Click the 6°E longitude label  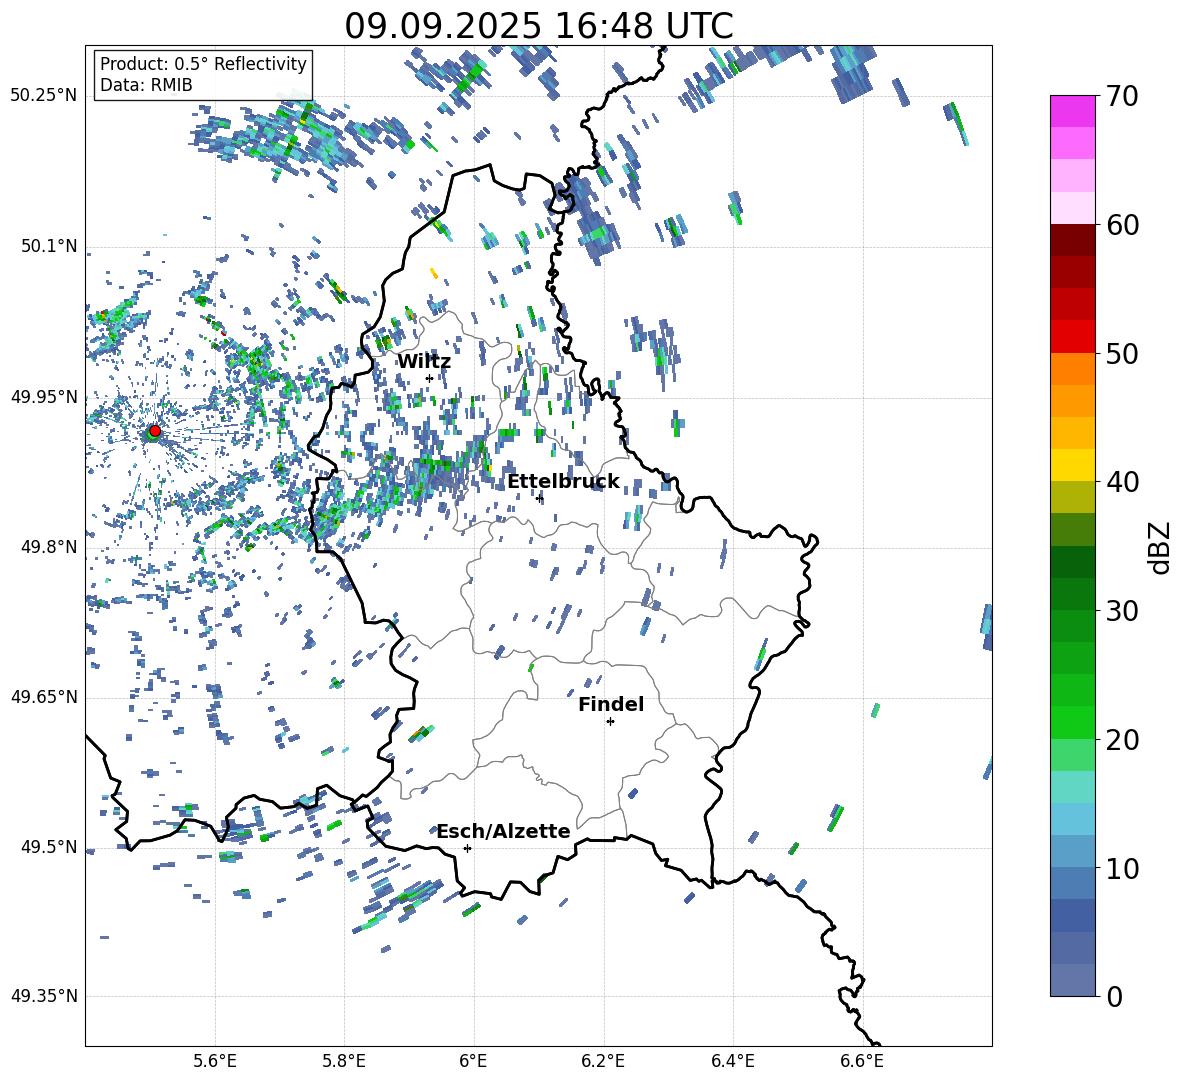pyautogui.click(x=473, y=1061)
